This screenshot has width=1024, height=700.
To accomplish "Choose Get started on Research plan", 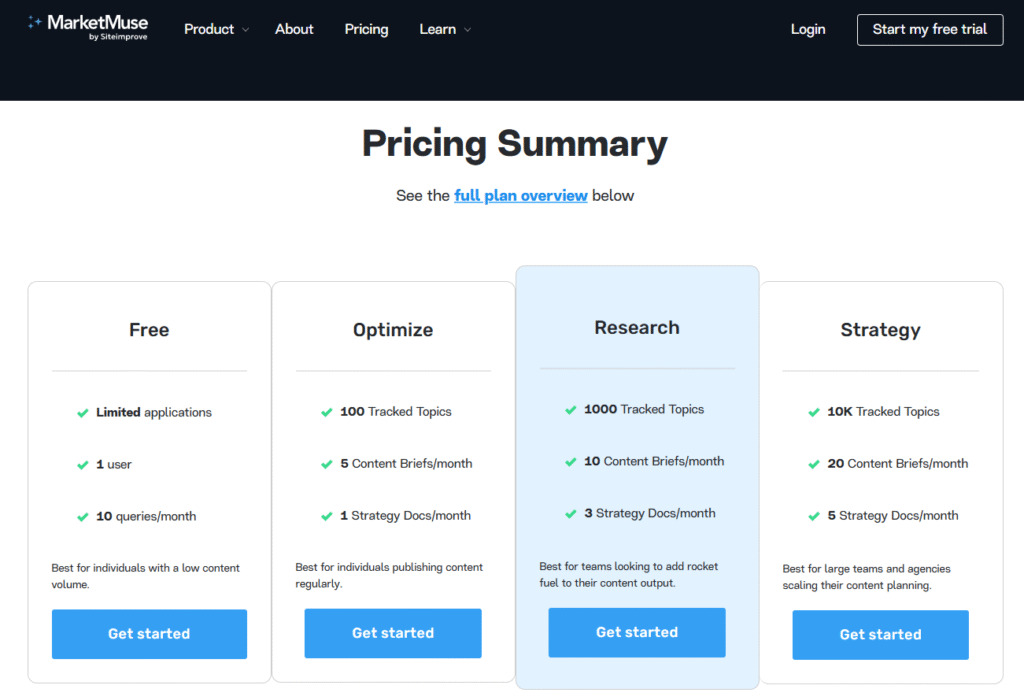I will (637, 632).
